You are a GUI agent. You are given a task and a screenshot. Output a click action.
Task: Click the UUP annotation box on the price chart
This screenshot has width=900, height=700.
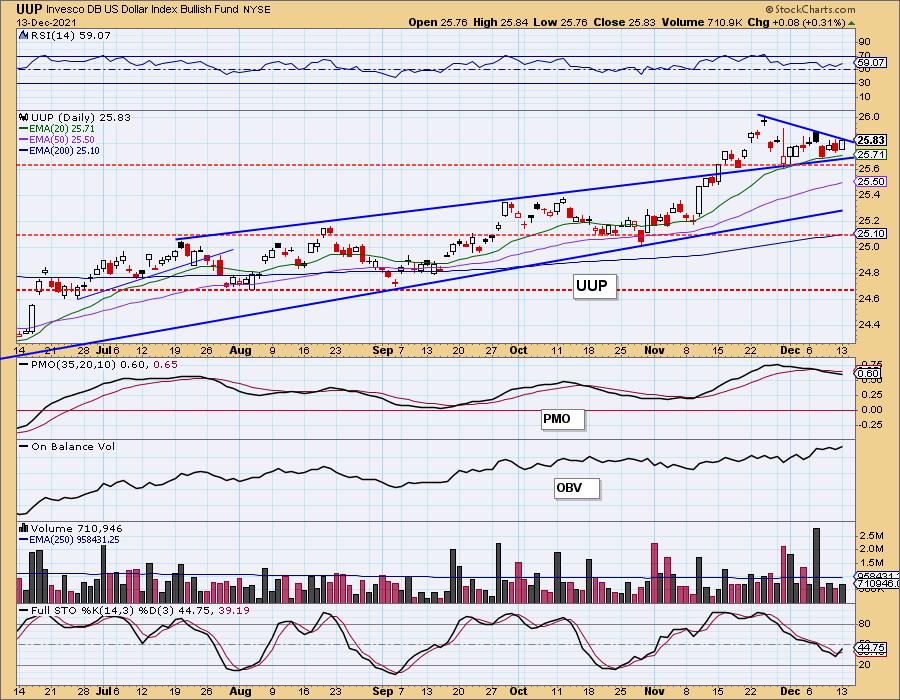click(x=595, y=286)
